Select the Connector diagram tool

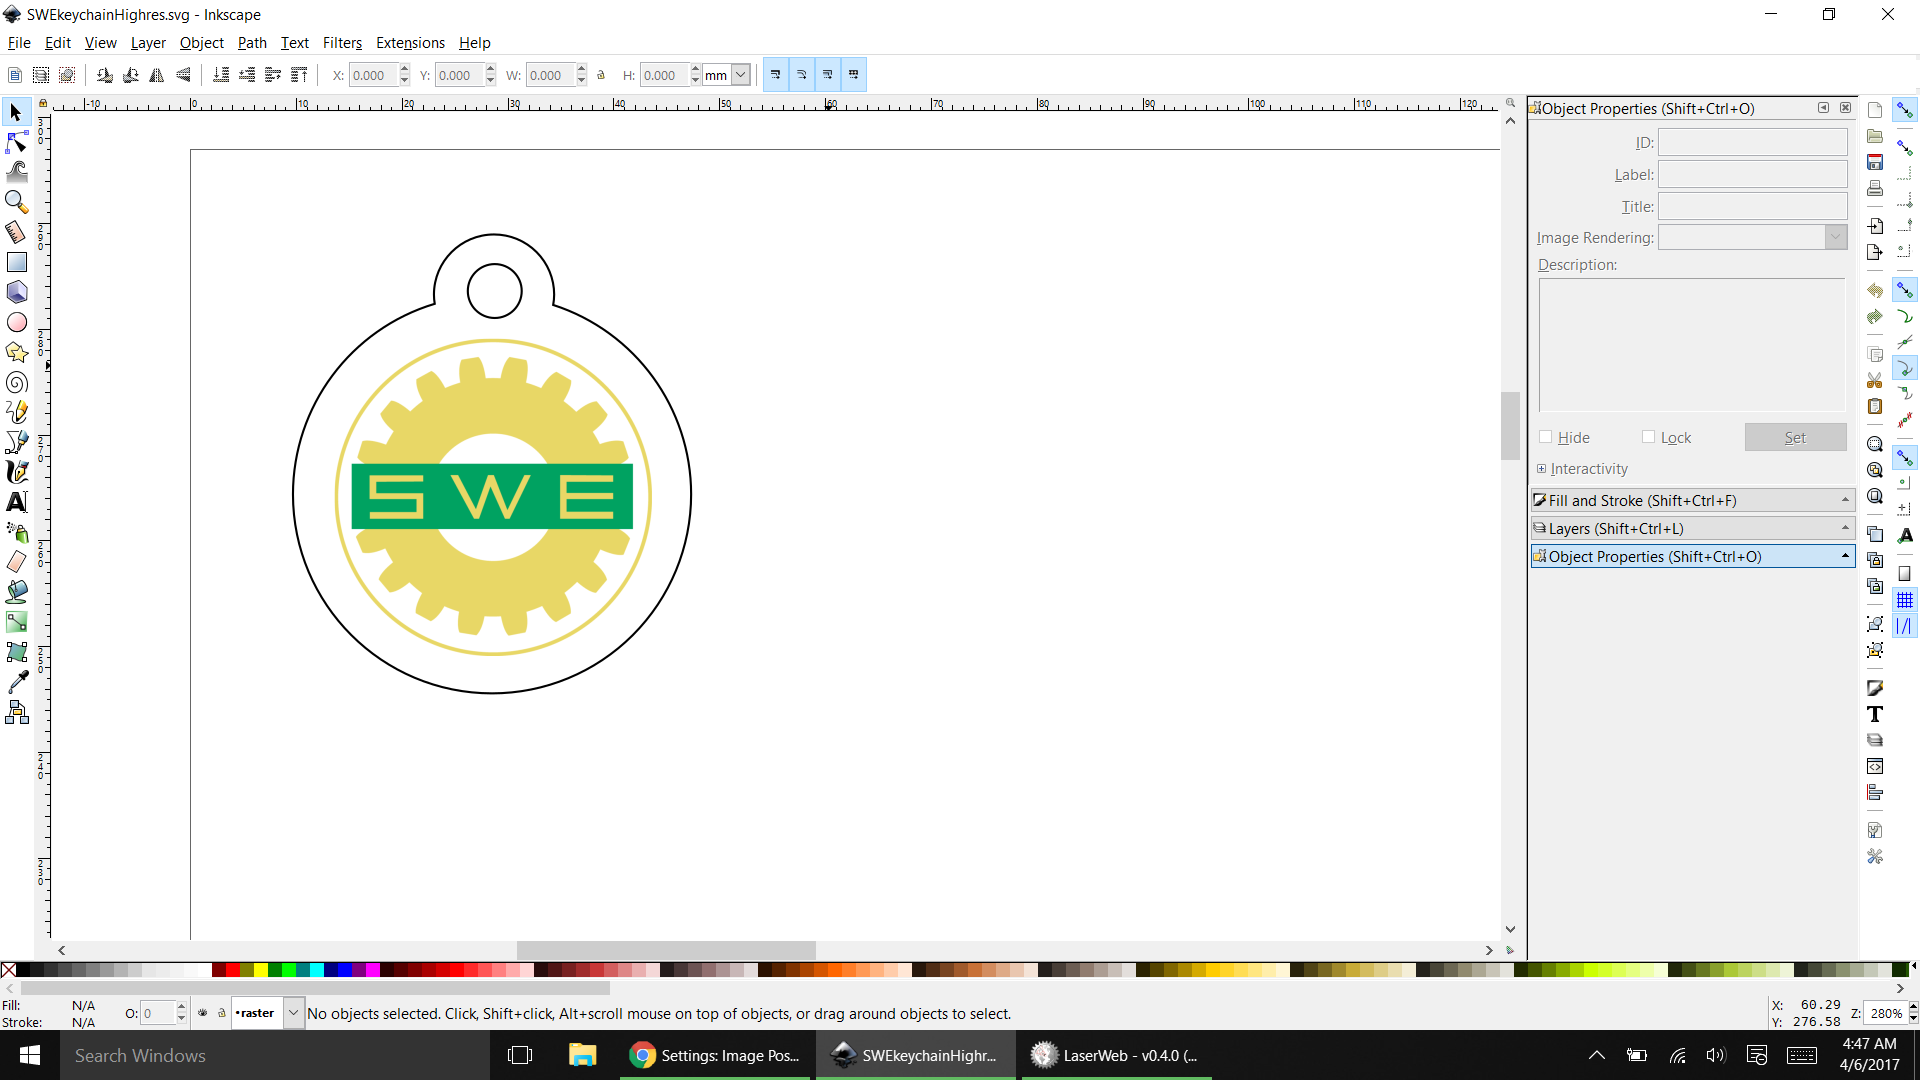pos(16,712)
